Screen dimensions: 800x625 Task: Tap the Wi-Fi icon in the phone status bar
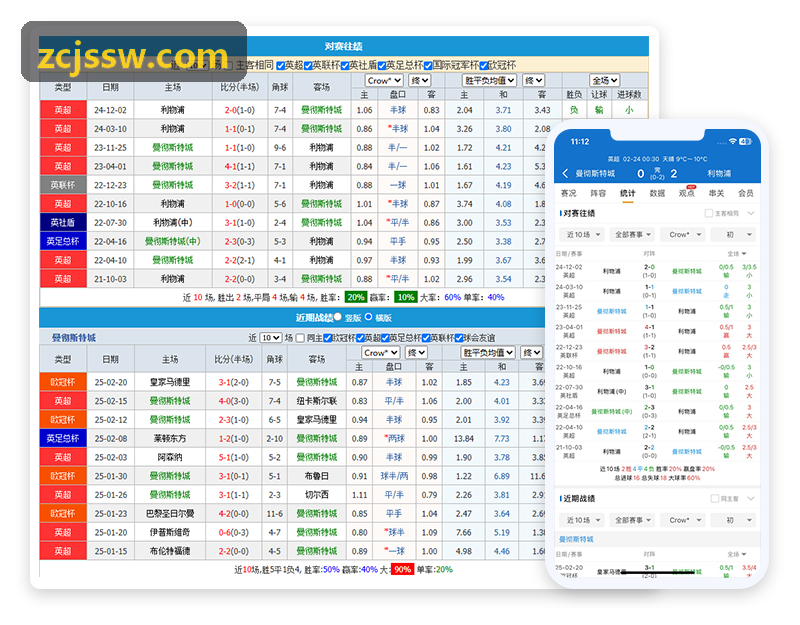733,141
